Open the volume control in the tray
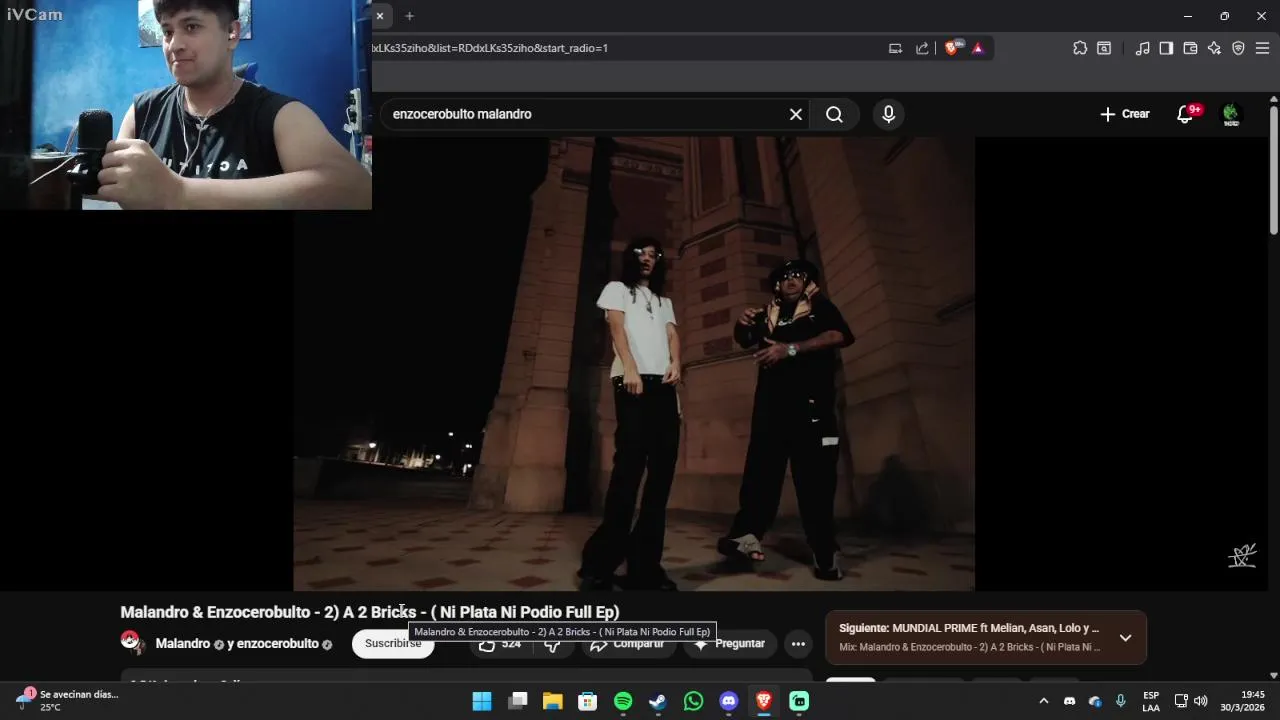Viewport: 1280px width, 720px height. tap(1201, 701)
